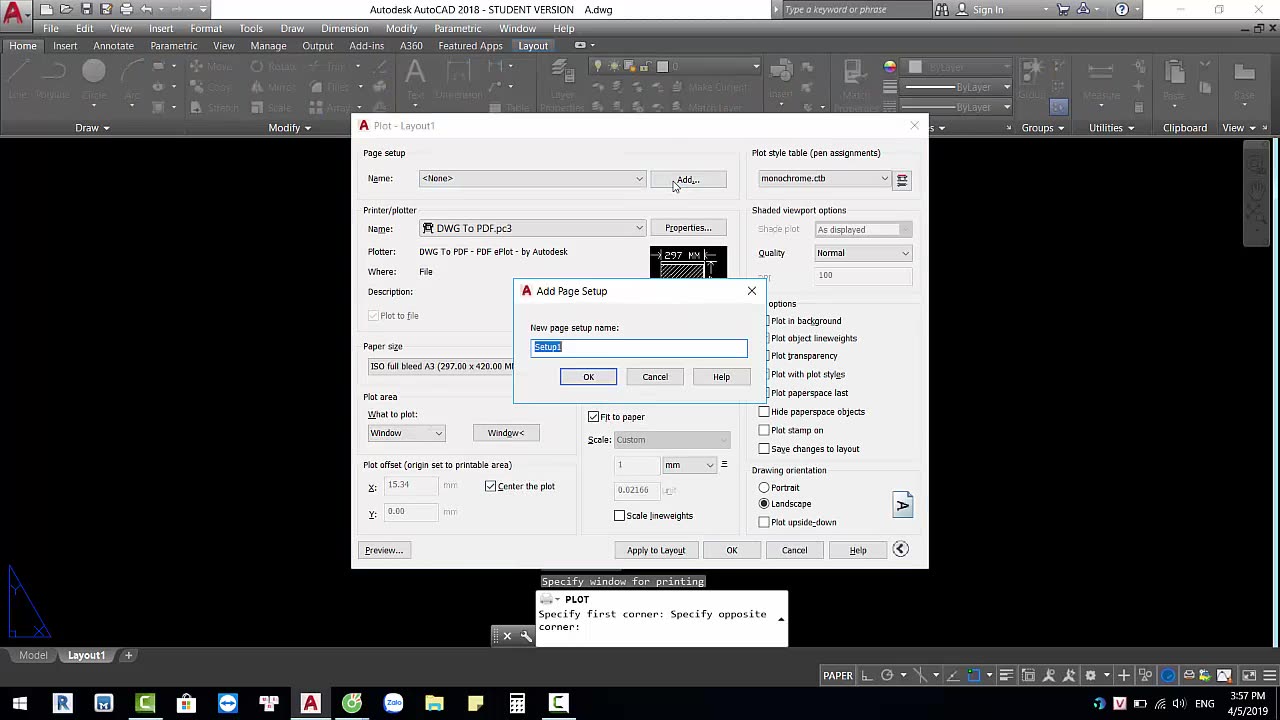Click the Preview... button in Plot dialog
1280x720 pixels.
click(x=384, y=550)
